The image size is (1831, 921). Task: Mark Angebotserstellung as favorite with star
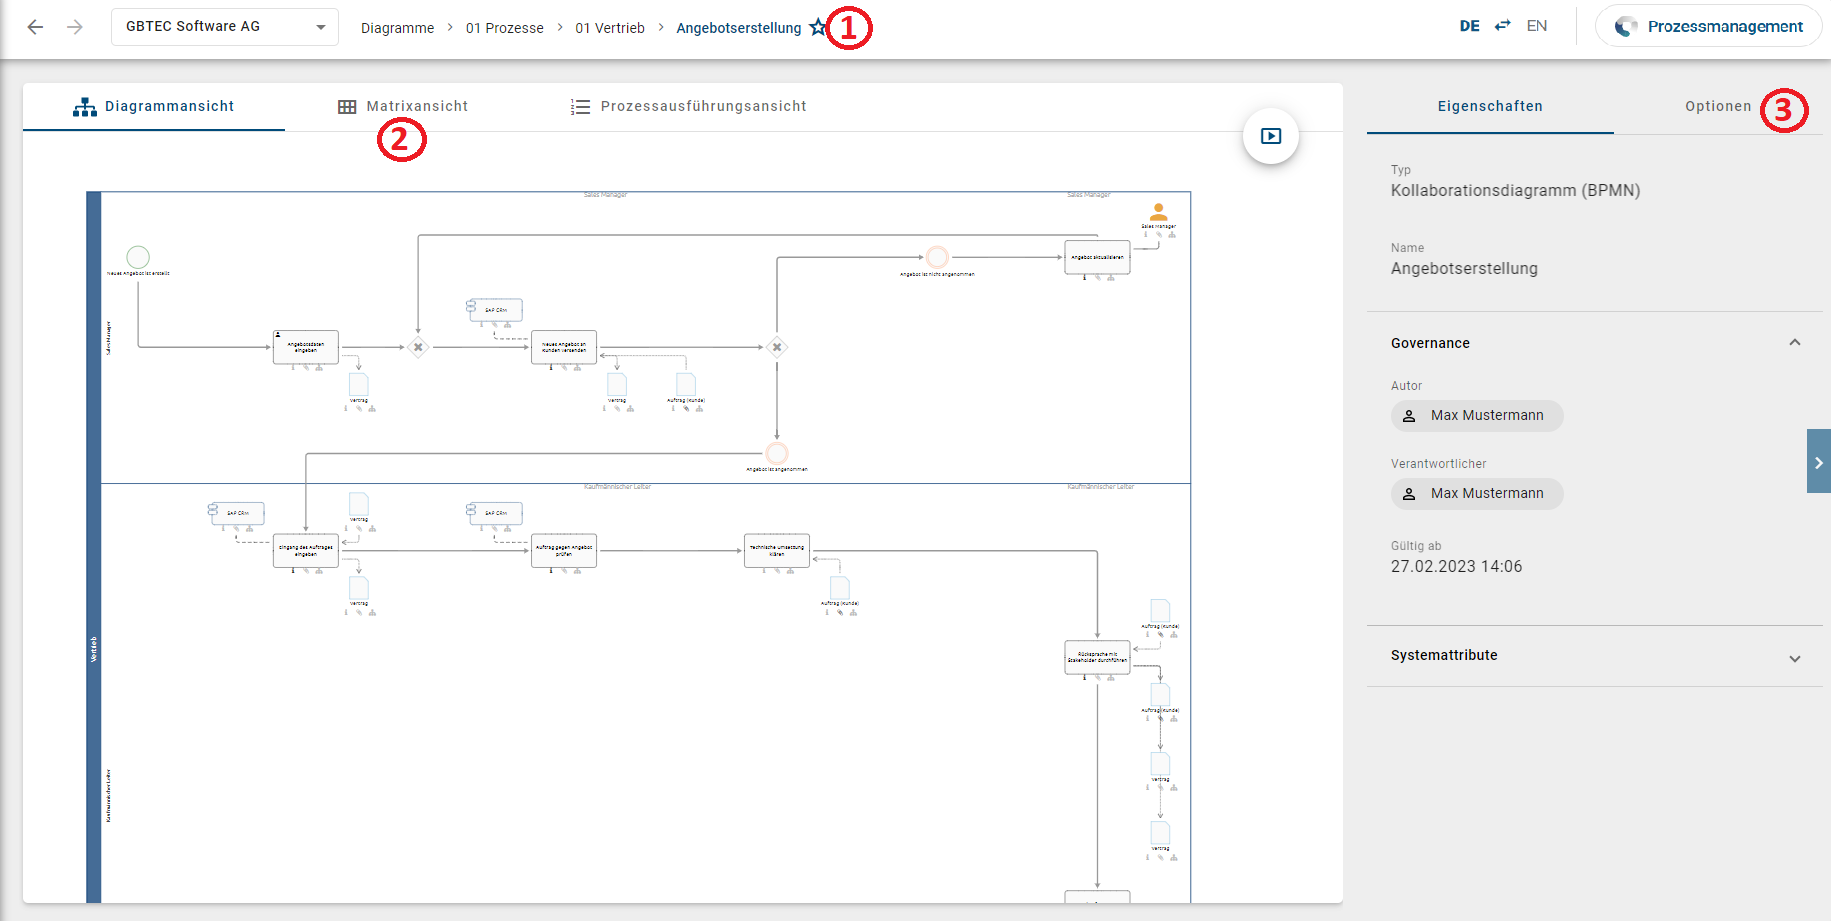coord(818,27)
